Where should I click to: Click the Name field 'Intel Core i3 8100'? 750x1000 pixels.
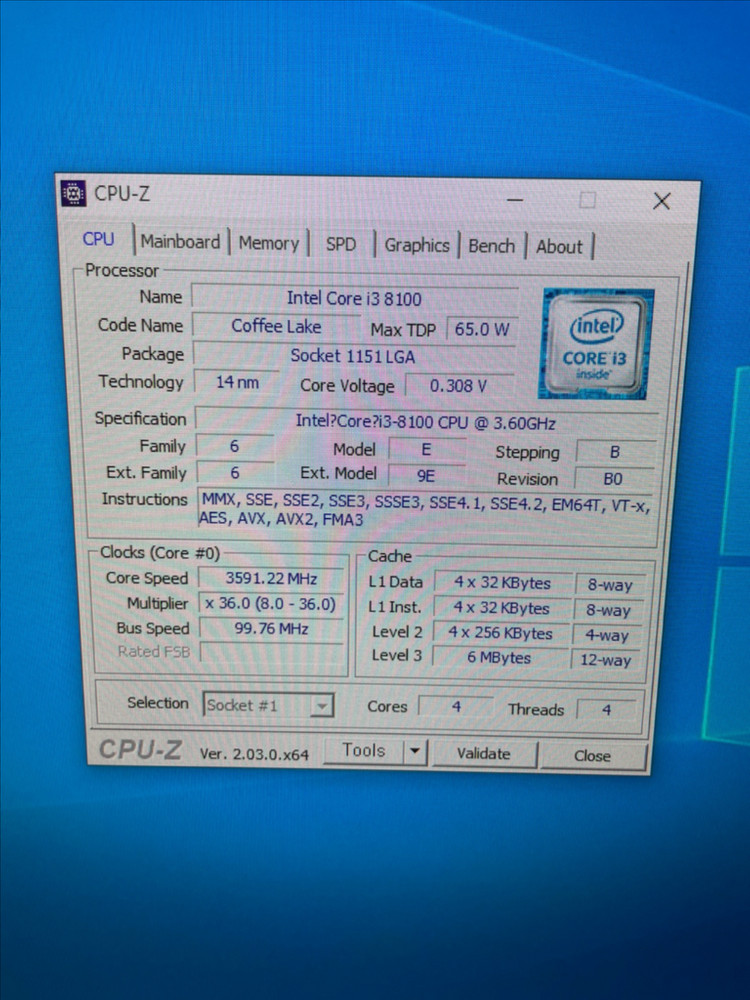point(354,298)
